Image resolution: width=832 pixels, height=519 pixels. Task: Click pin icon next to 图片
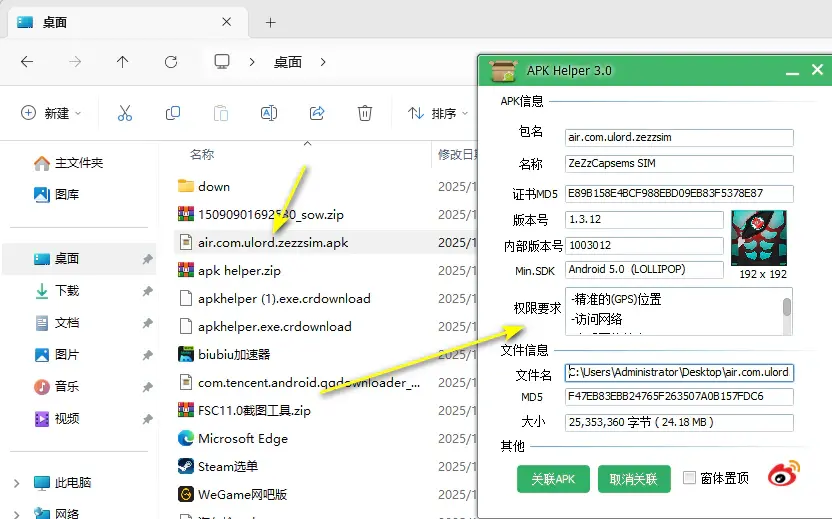coord(148,354)
